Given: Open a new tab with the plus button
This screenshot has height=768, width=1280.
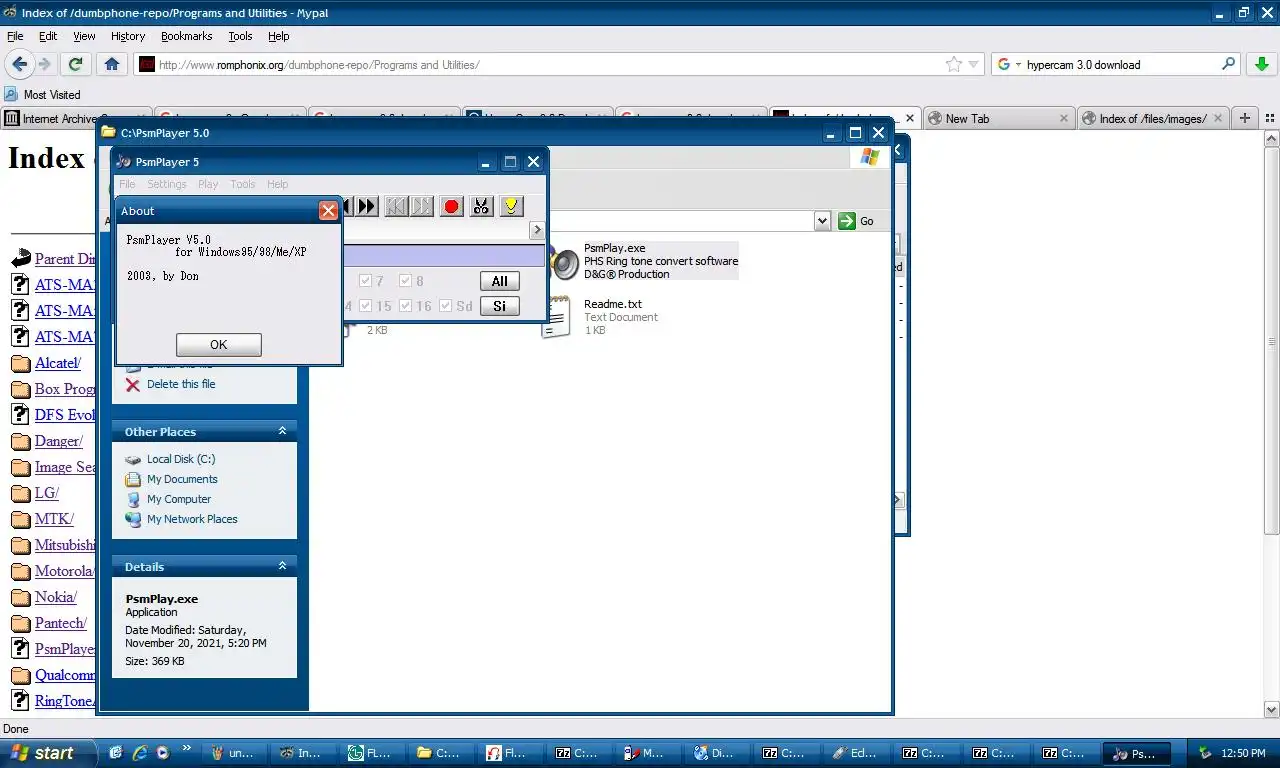Looking at the screenshot, I should click(1245, 118).
